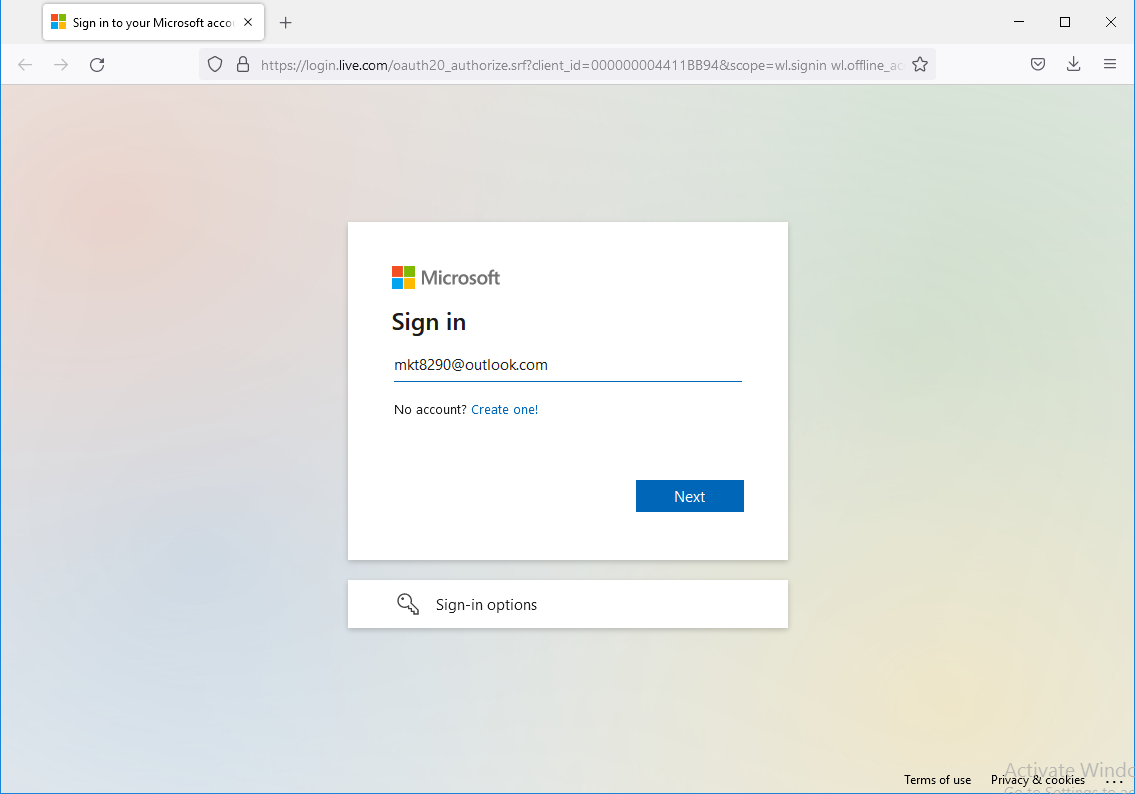Click the key icon in Sign-in options

(408, 604)
